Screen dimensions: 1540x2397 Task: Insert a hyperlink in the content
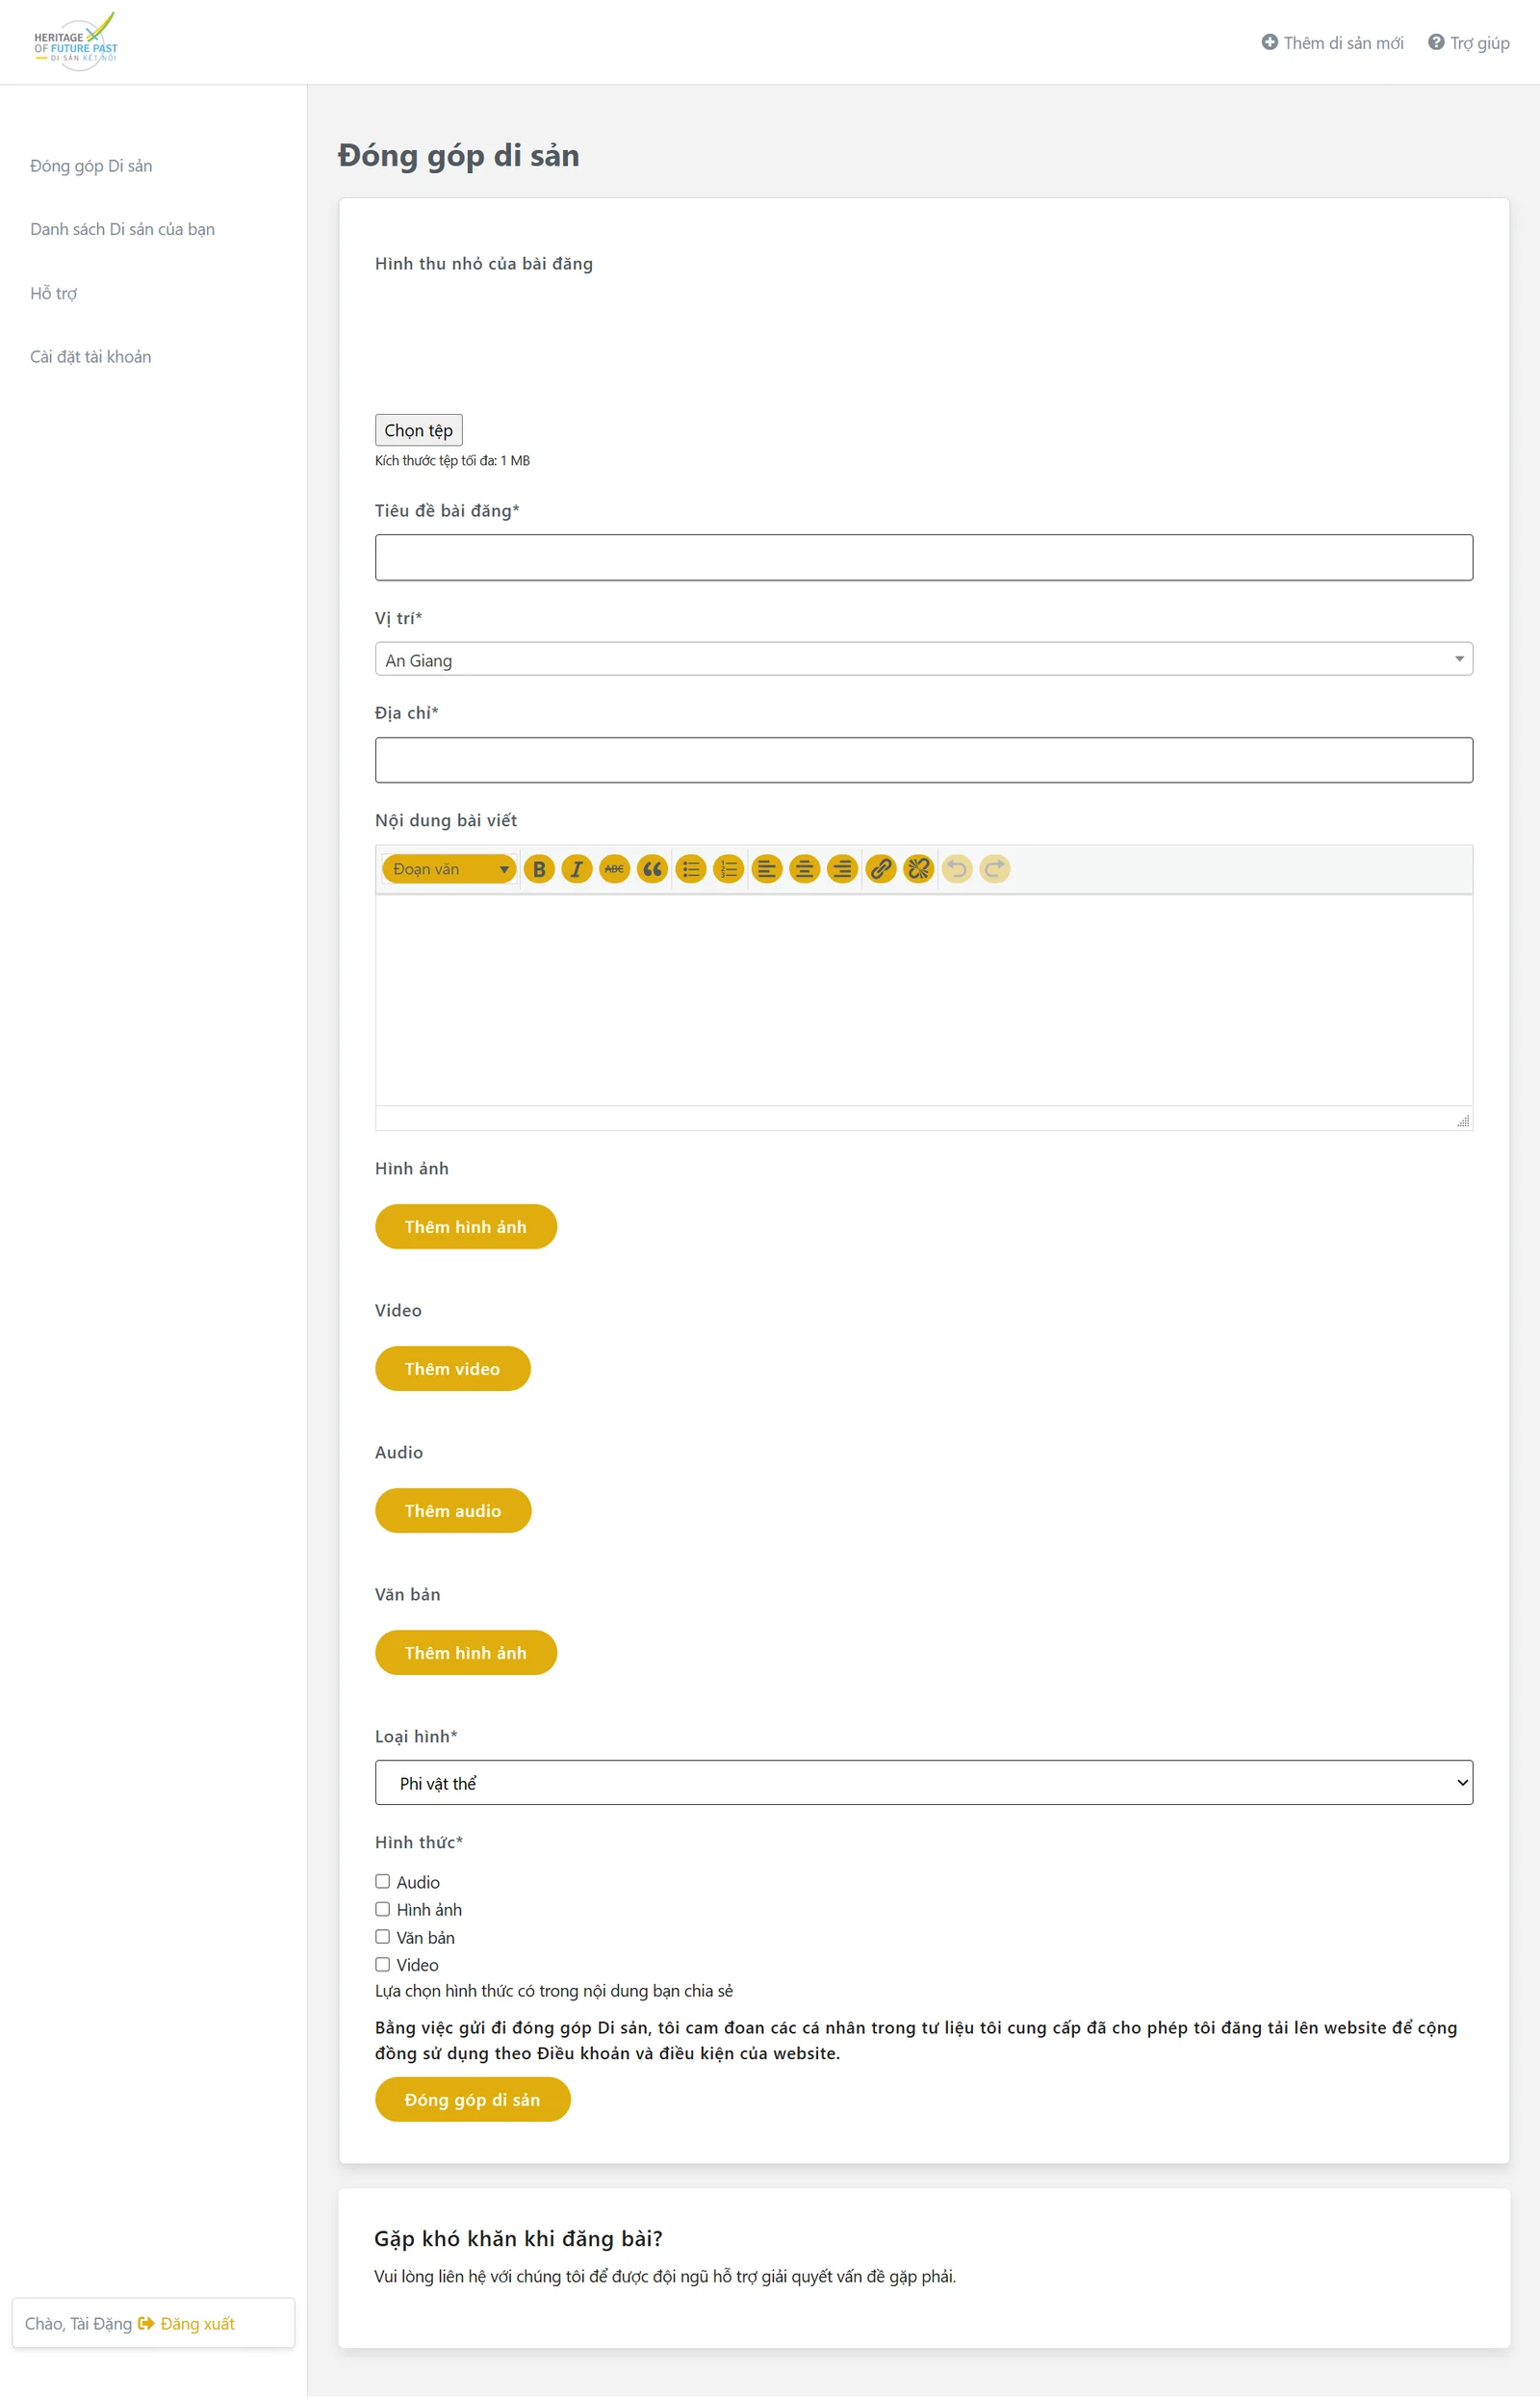pyautogui.click(x=880, y=869)
